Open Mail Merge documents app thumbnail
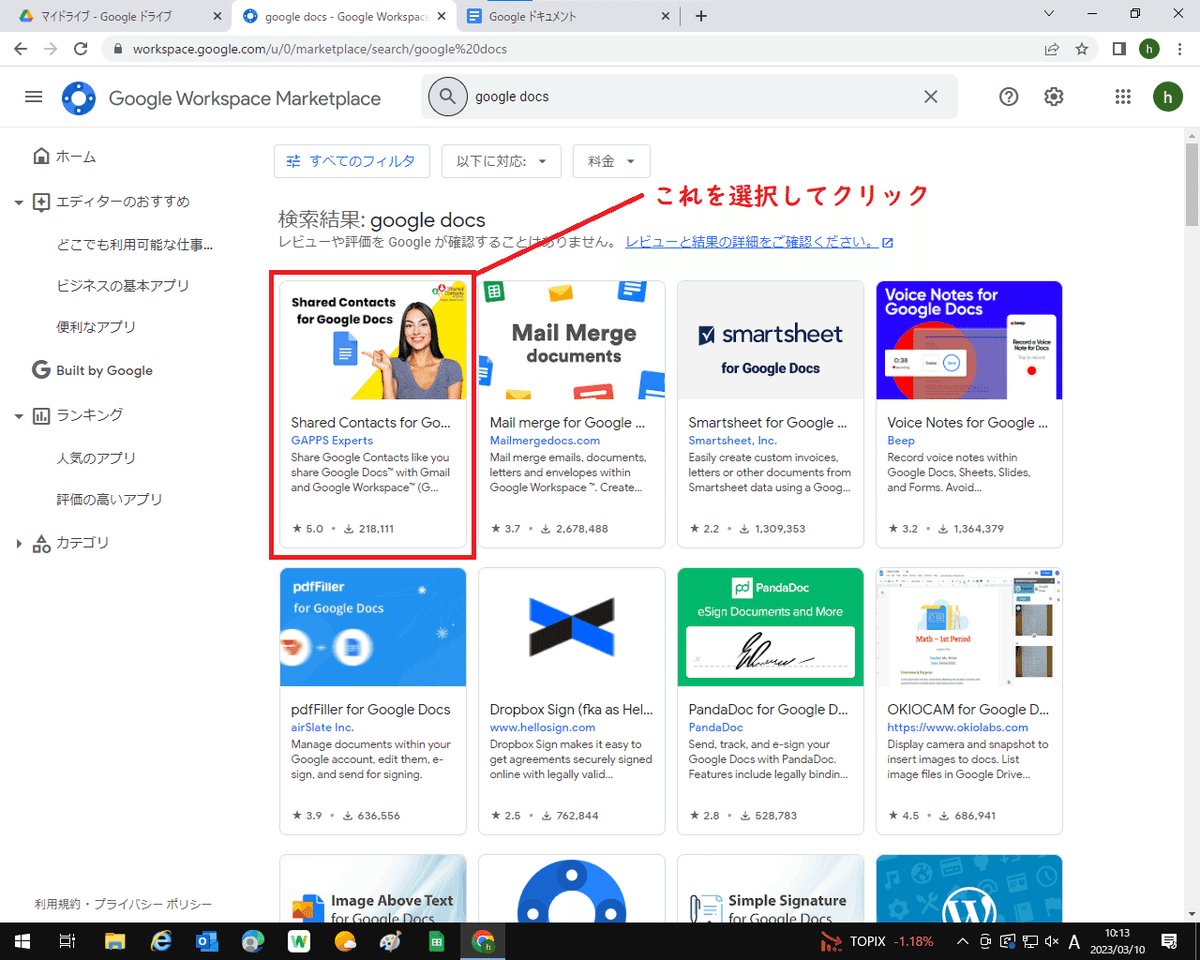Screen dimensions: 1200x960 tap(572, 340)
